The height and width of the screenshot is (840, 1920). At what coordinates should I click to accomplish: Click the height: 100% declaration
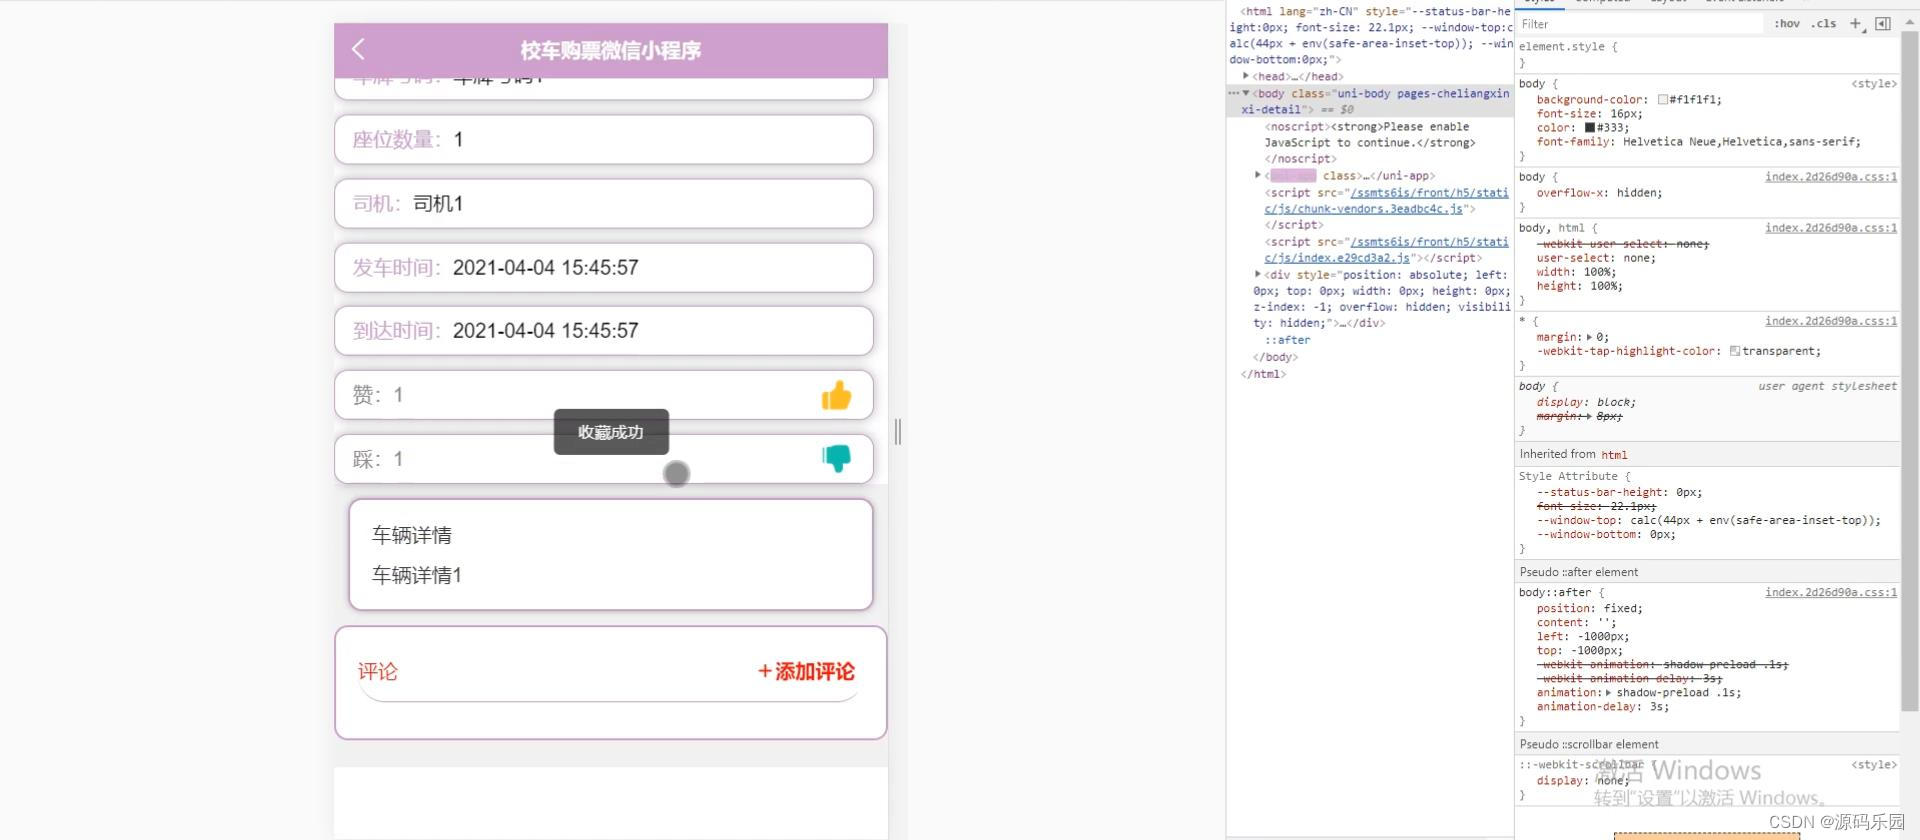click(x=1579, y=286)
